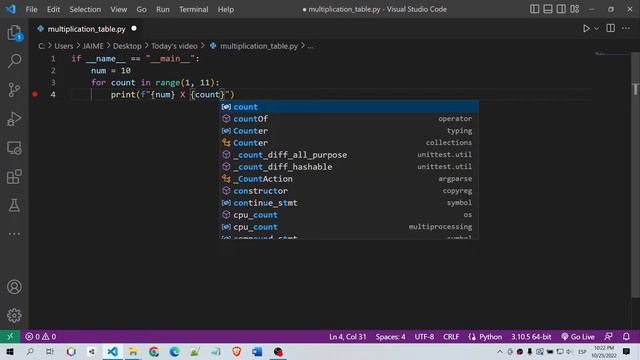Select 'continue_stmt' symbol suggestion
The height and width of the screenshot is (360, 640).
[x=349, y=203]
